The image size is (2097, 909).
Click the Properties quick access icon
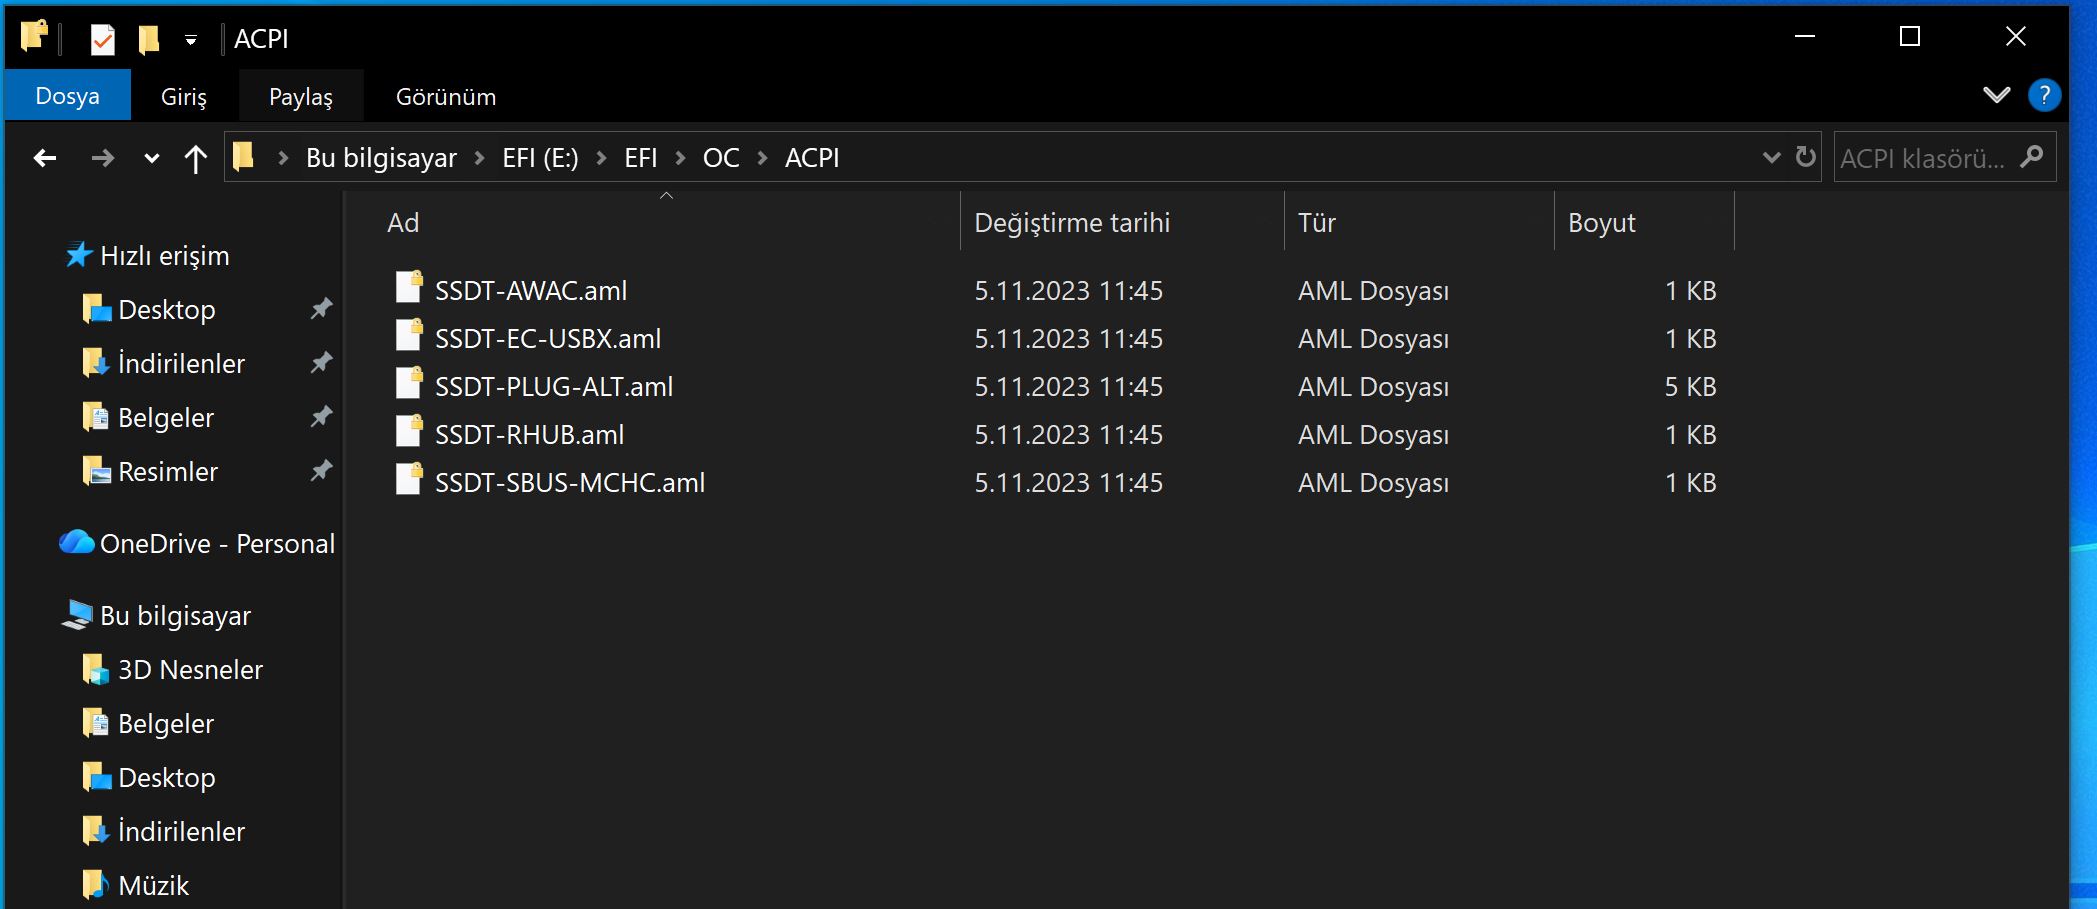(102, 39)
